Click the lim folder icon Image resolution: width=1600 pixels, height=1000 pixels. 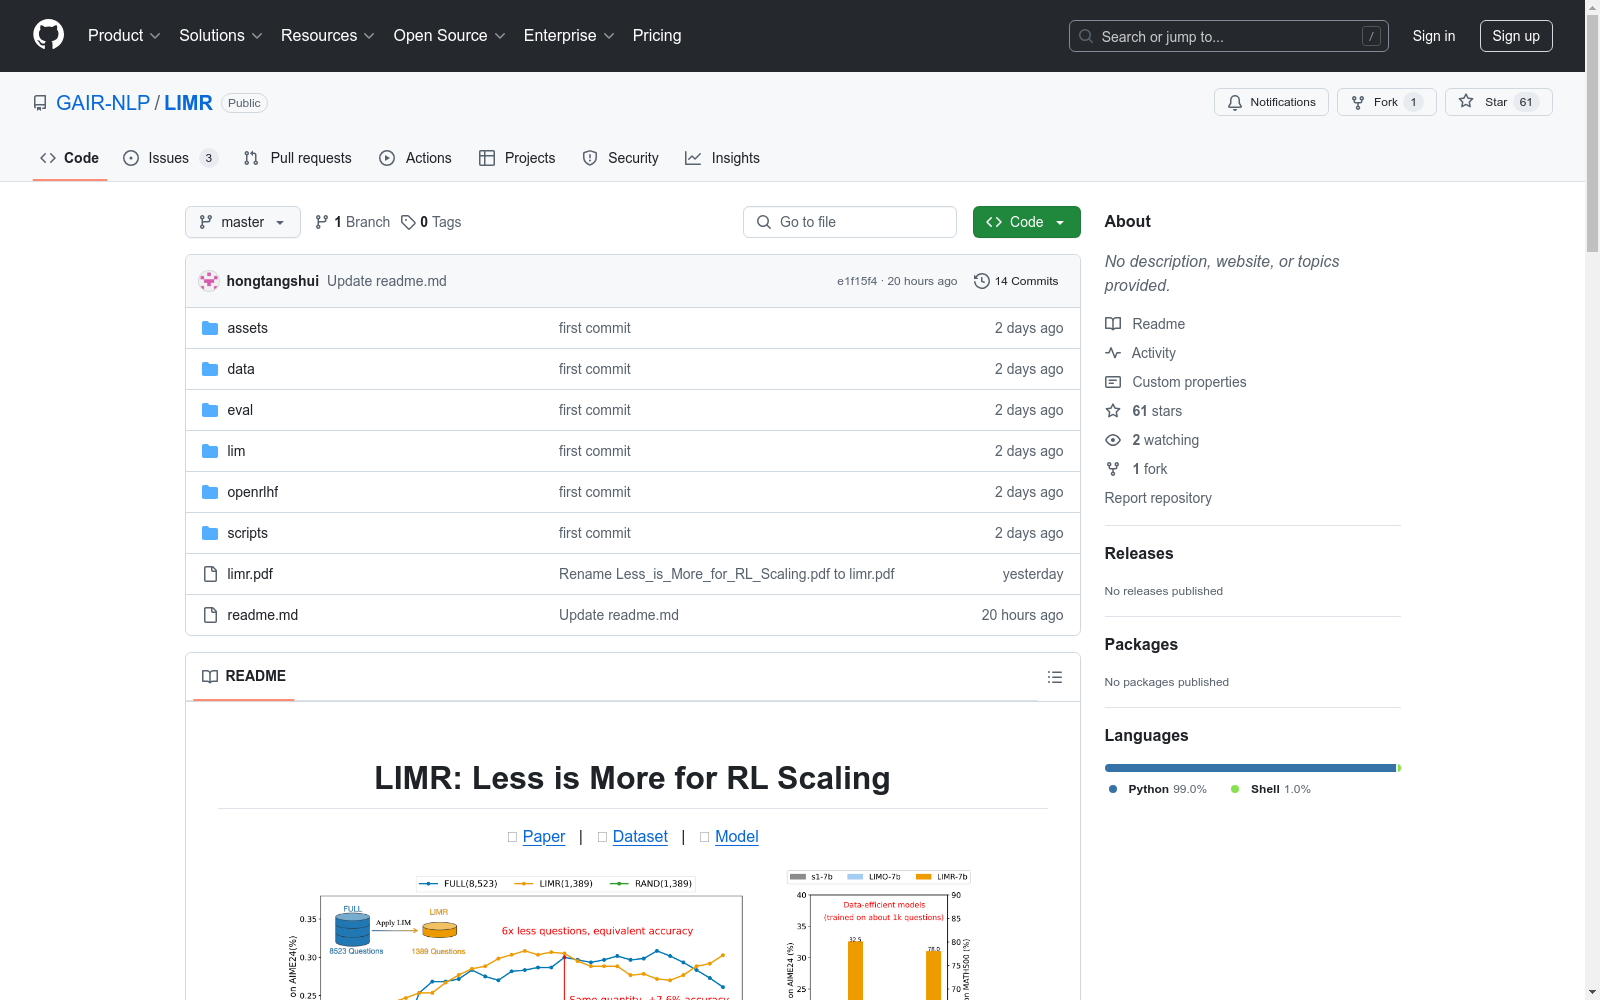(x=210, y=451)
